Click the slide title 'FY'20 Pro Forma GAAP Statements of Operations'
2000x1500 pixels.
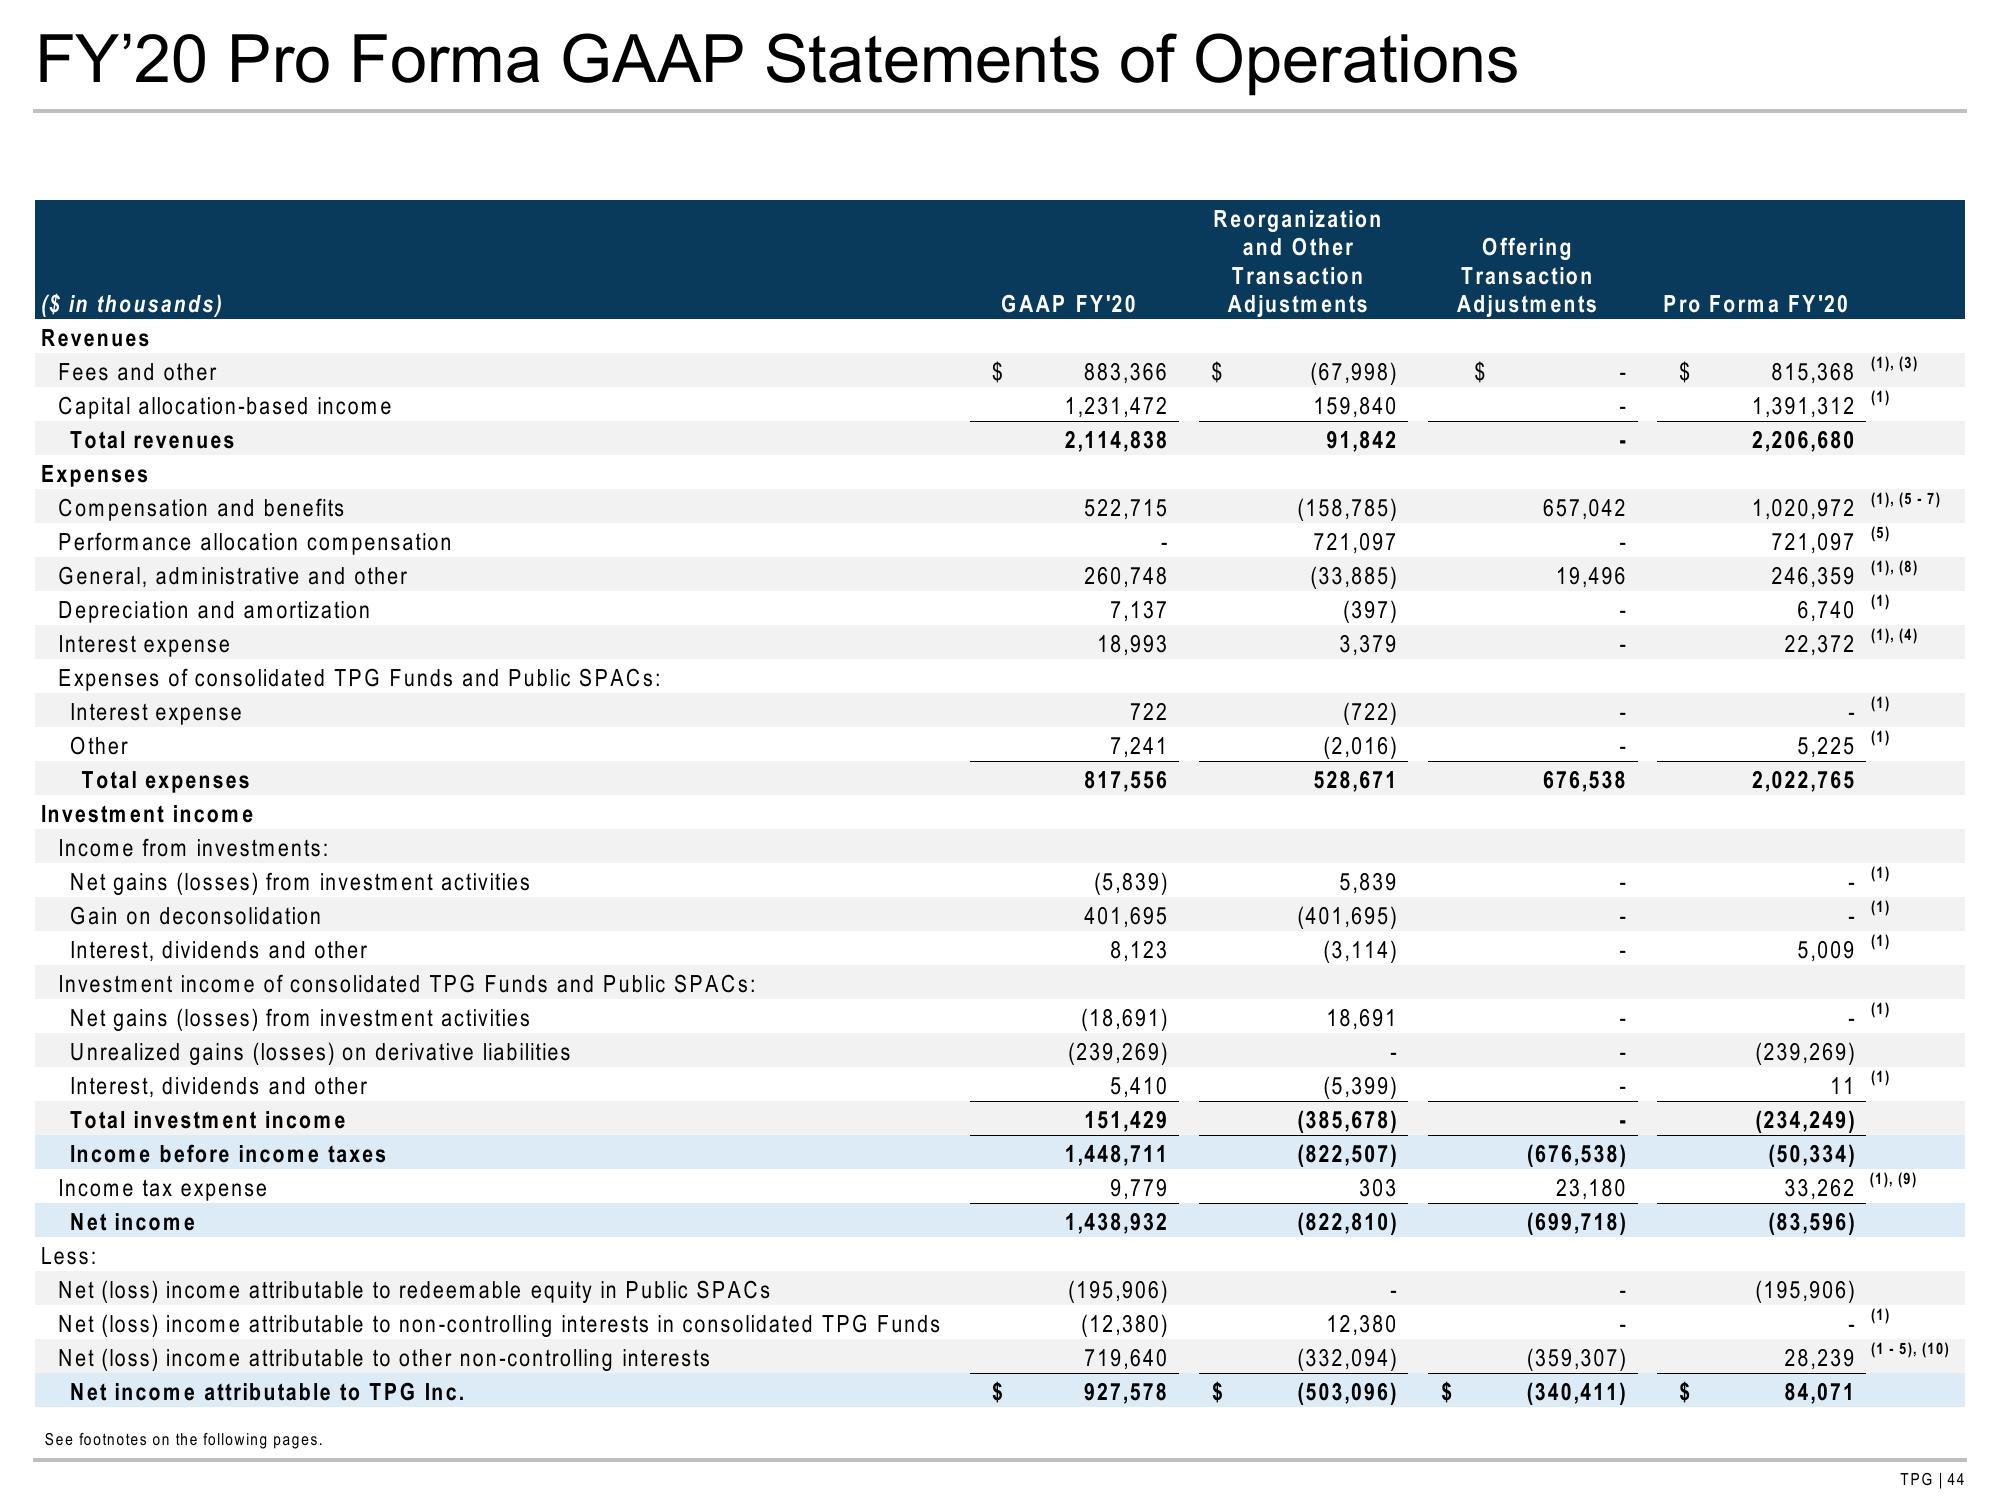pos(776,60)
